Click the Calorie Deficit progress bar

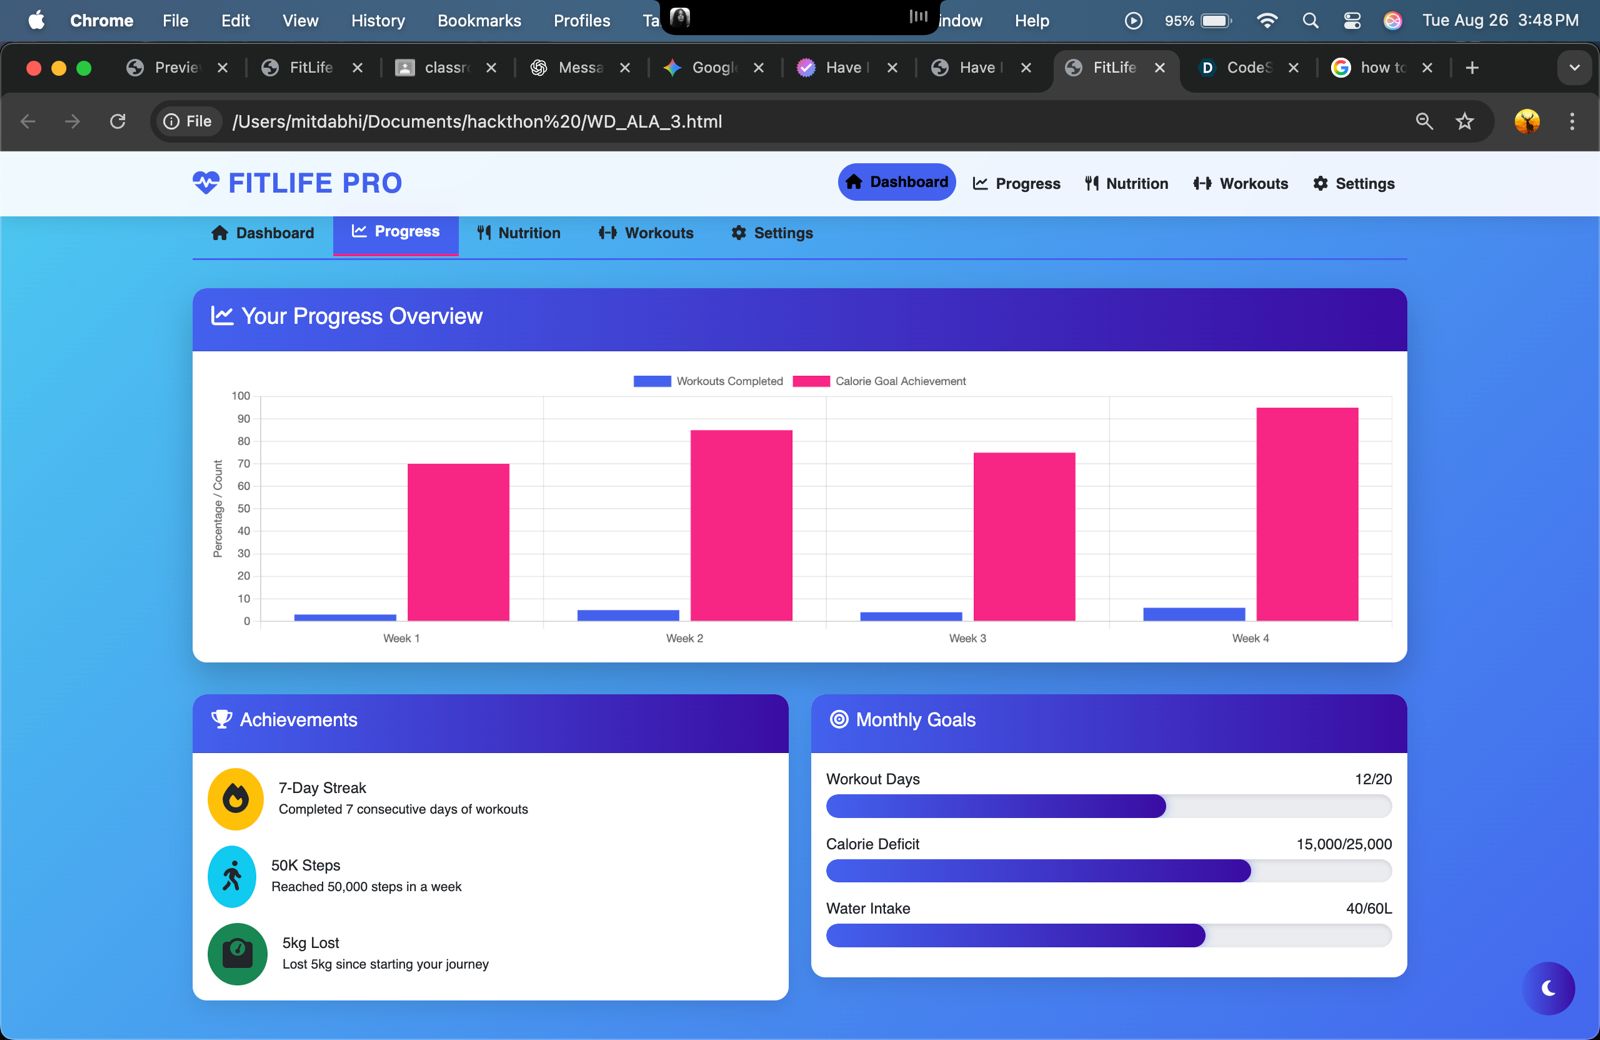(1109, 871)
